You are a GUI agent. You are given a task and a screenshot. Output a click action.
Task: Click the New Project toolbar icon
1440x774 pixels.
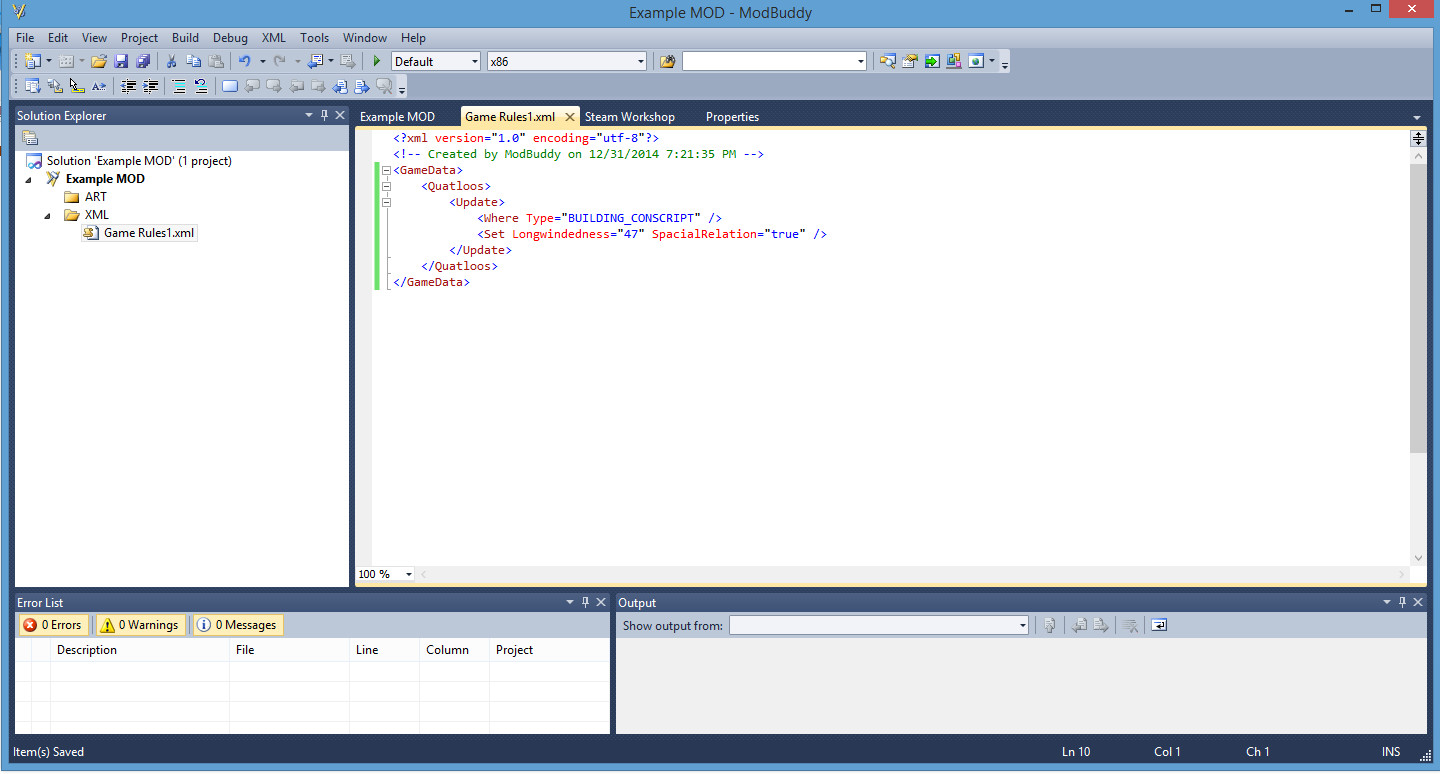(32, 61)
